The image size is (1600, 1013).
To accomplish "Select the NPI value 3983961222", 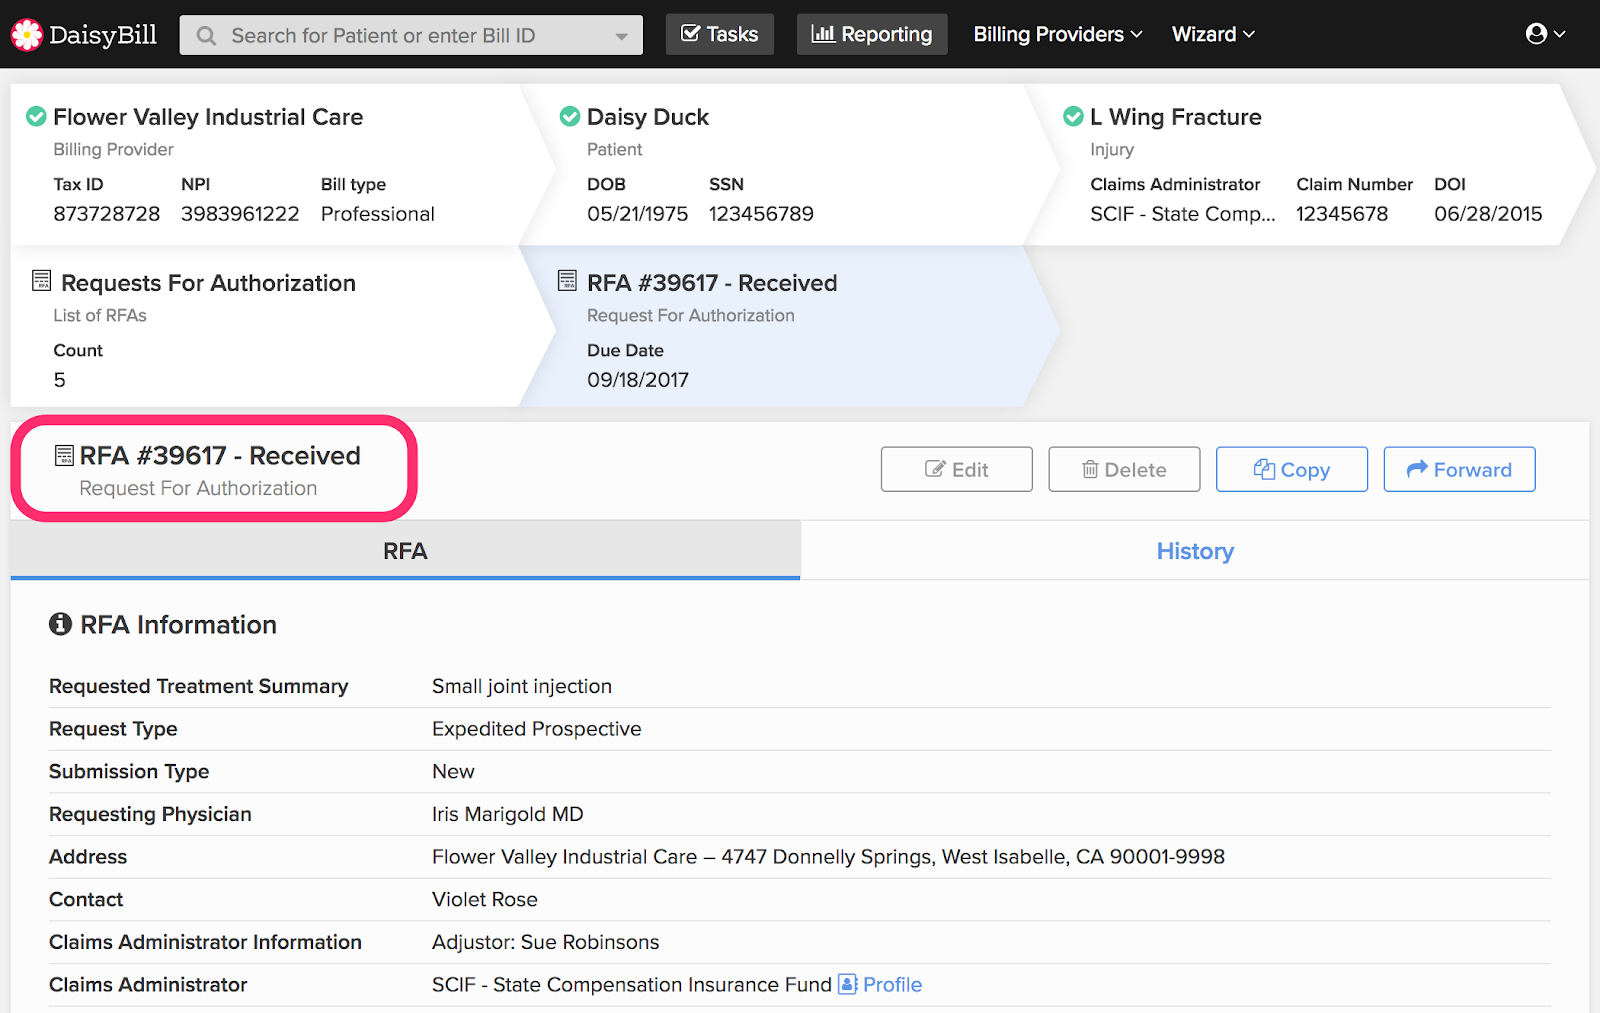I will (240, 214).
